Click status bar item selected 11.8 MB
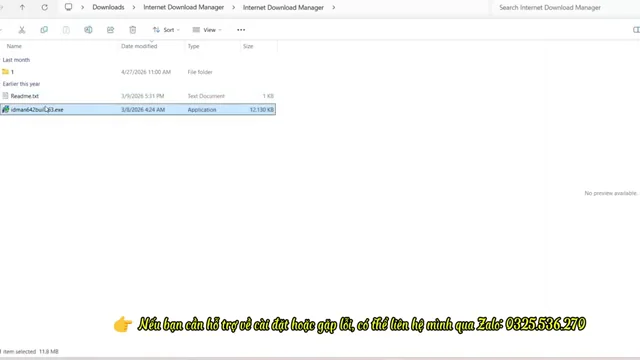Screen dimensions: 640x360 (x=30, y=351)
